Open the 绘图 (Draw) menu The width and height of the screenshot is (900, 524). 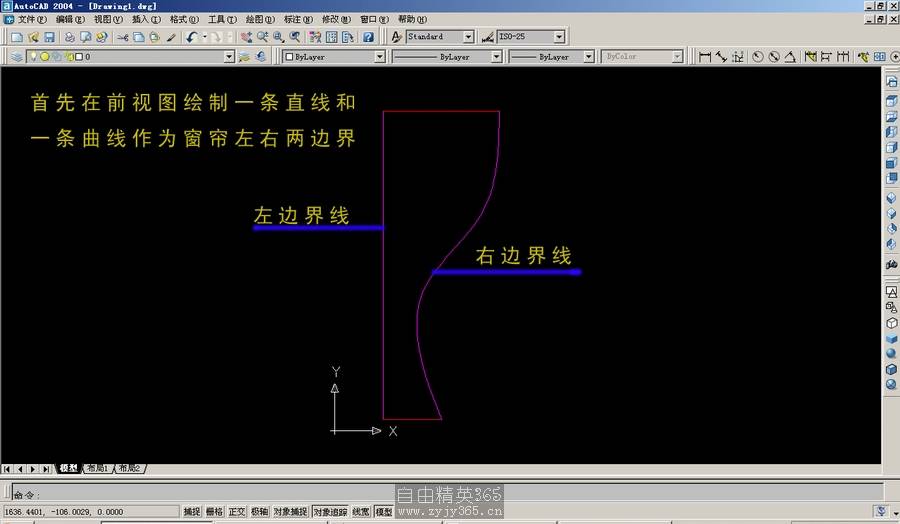261,19
